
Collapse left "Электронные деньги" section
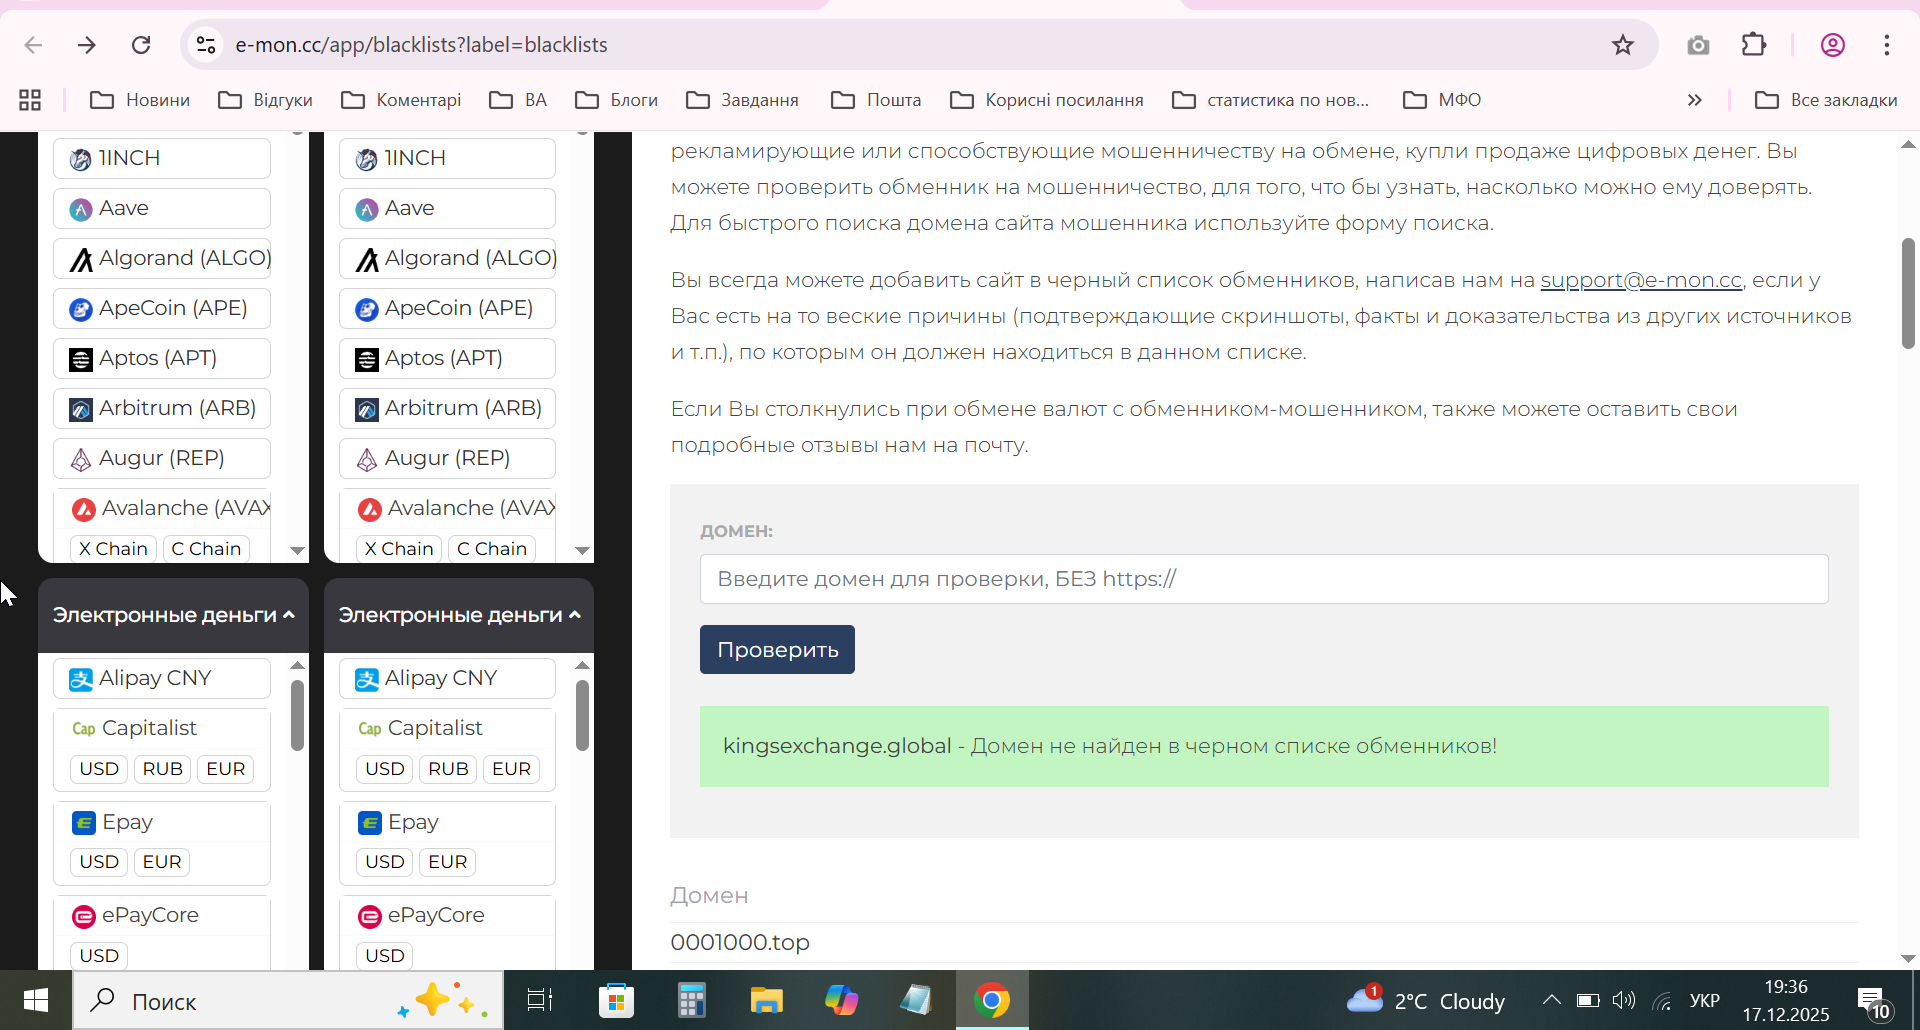pos(173,615)
